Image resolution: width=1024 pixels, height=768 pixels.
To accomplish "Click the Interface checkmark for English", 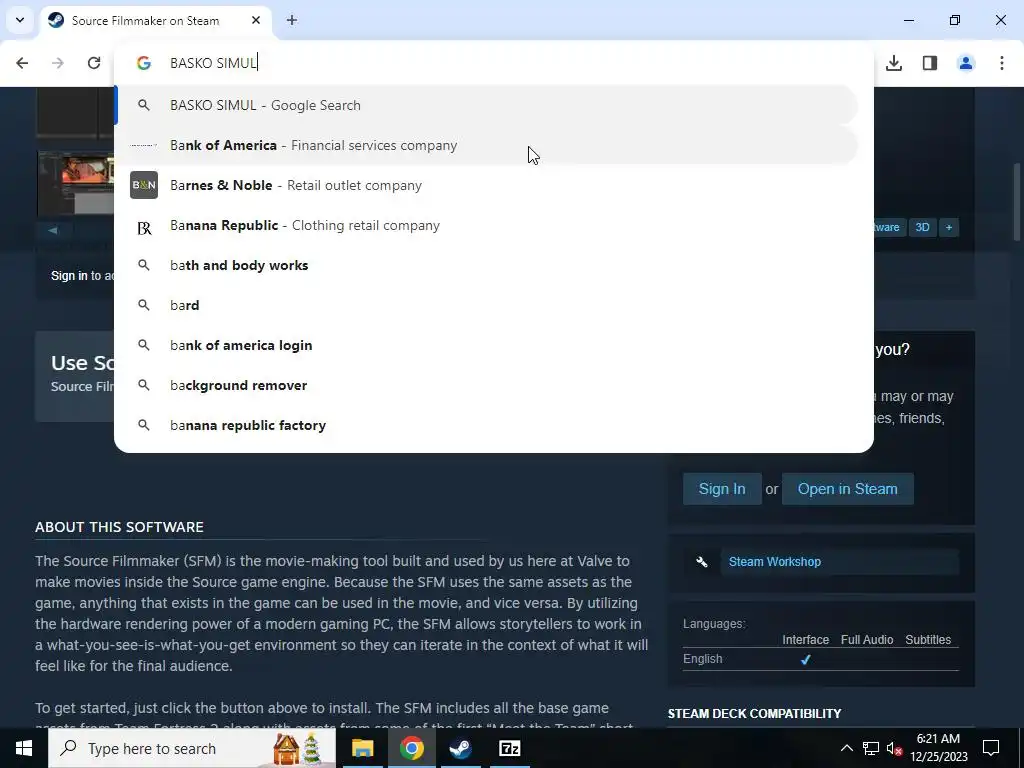I will point(805,659).
